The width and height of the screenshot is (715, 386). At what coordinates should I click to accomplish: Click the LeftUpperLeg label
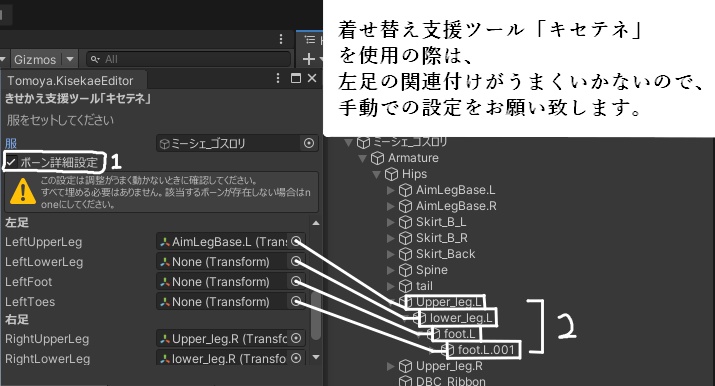pyautogui.click(x=44, y=242)
